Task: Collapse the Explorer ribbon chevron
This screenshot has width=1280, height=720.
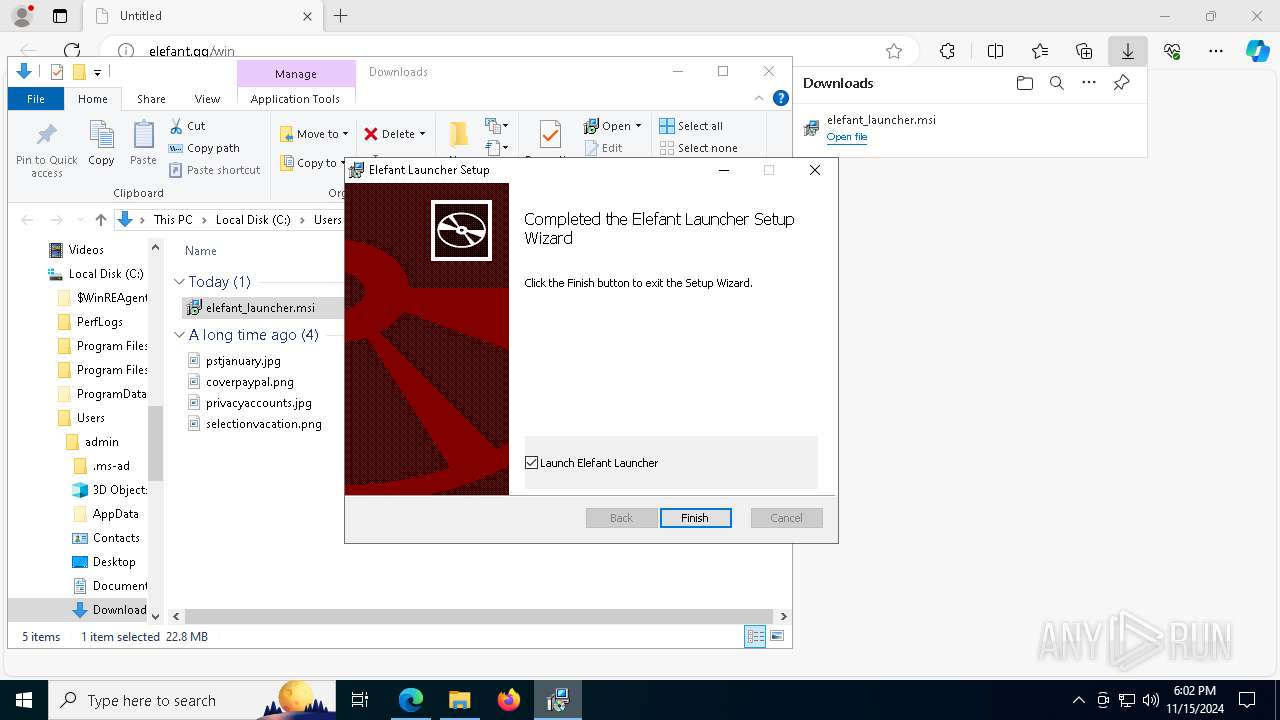Action: point(760,98)
